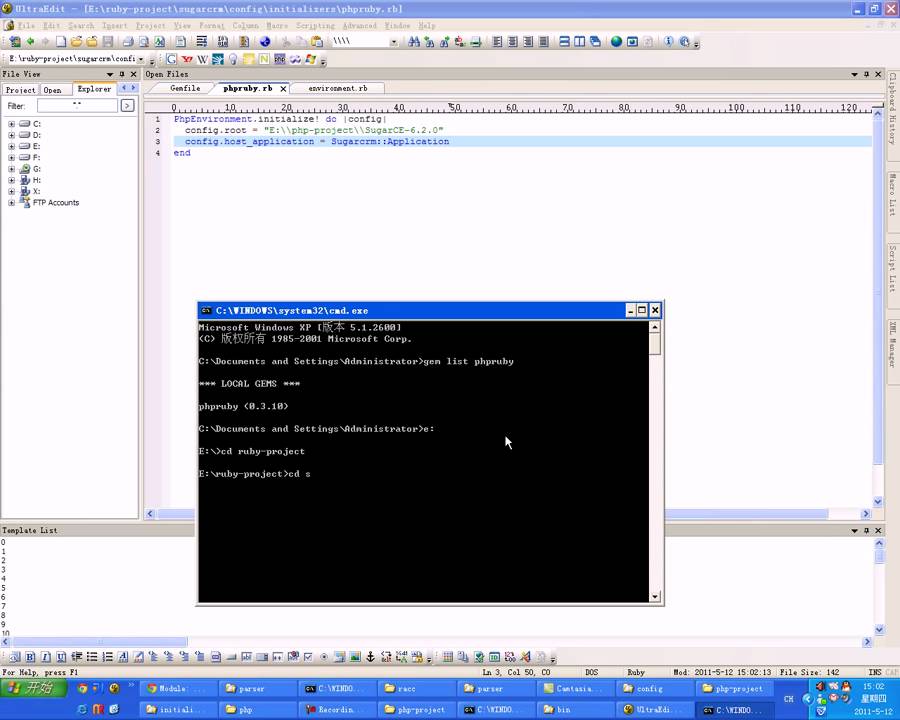Viewport: 900px width, 720px height.
Task: Click the HTML anchor icon
Action: [x=371, y=657]
